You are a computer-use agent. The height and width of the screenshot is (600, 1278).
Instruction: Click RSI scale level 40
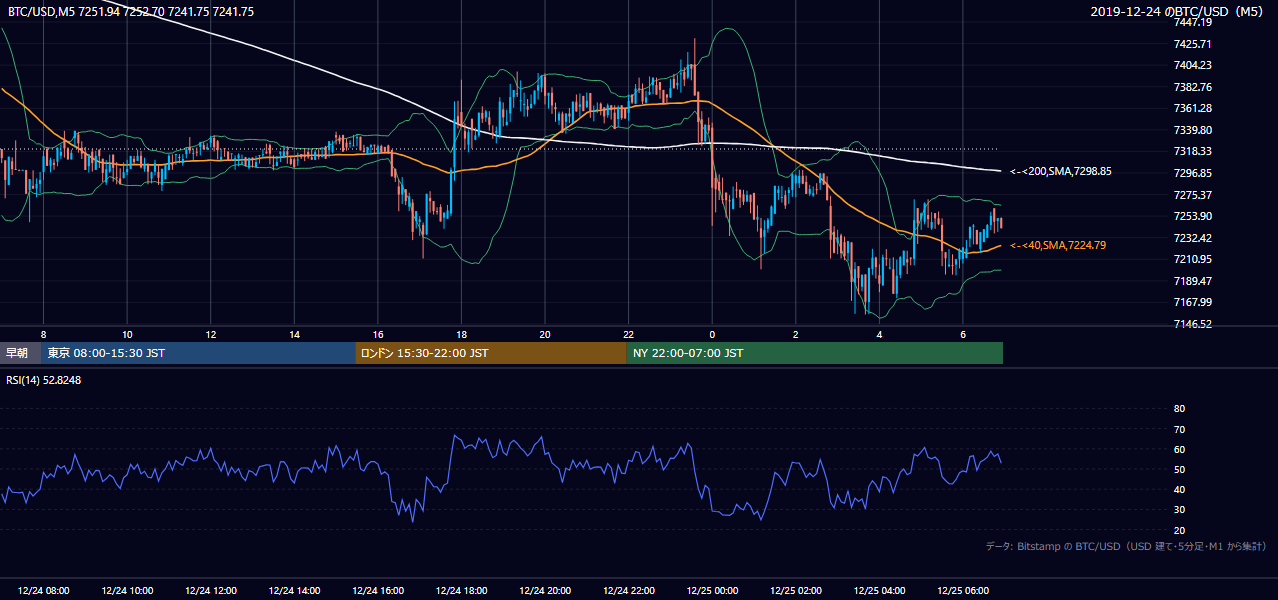[1179, 489]
